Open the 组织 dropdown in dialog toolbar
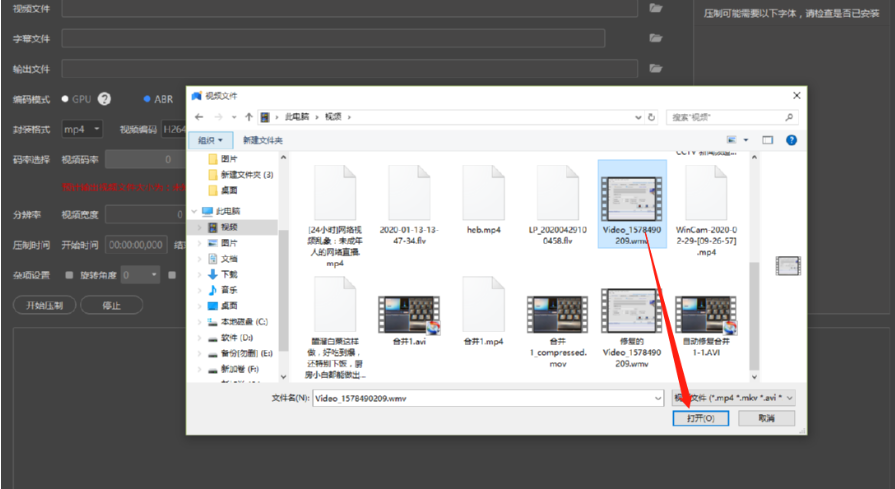The height and width of the screenshot is (489, 895). click(210, 140)
